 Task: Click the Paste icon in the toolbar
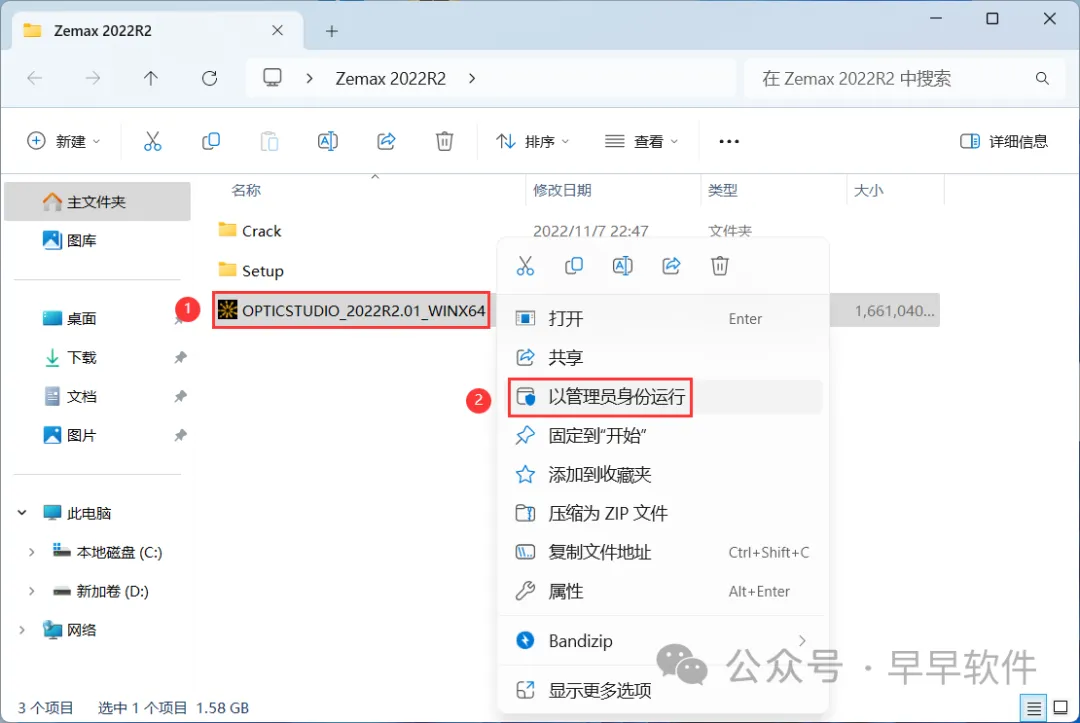269,141
